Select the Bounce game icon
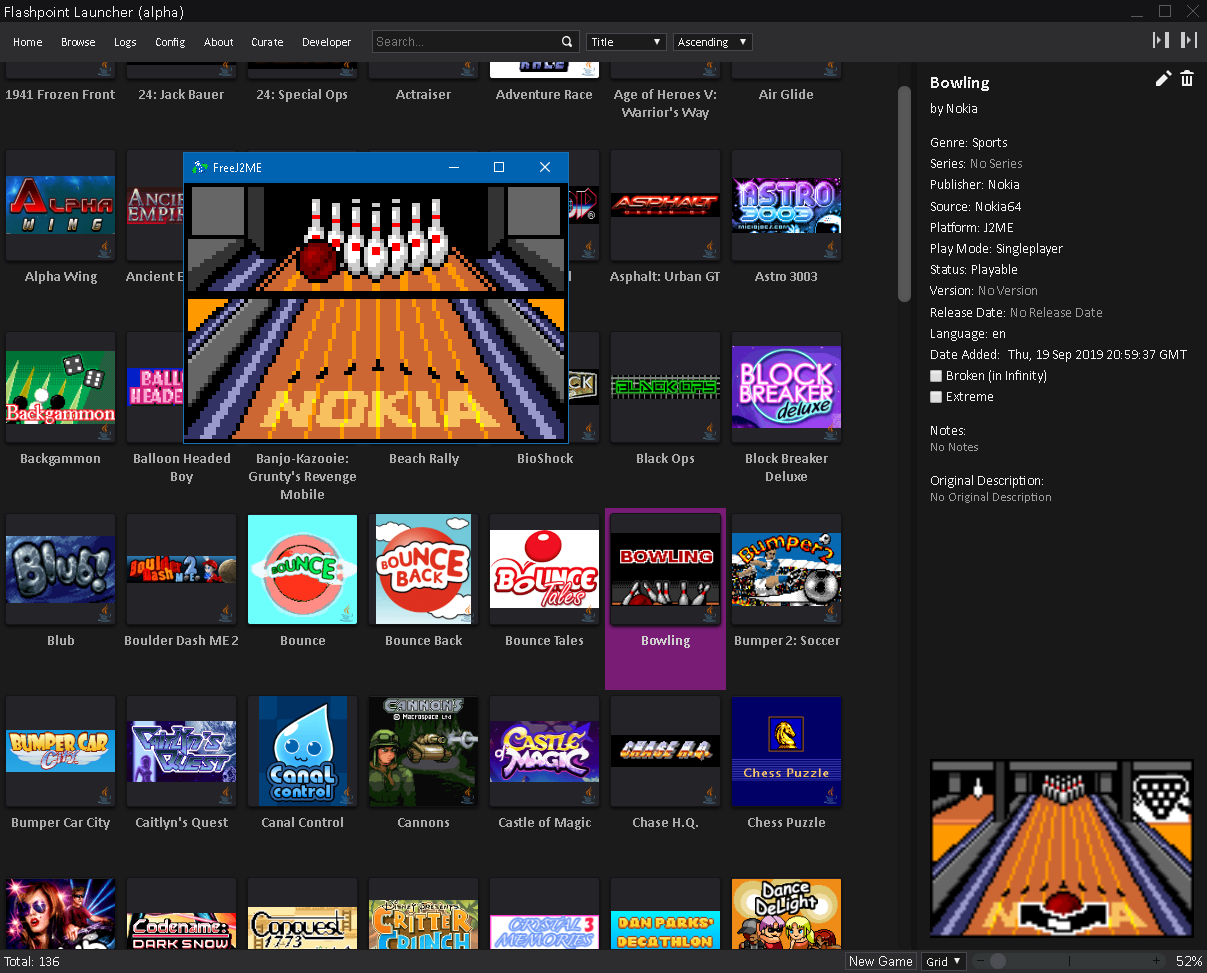Viewport: 1207px width, 973px height. pos(303,569)
